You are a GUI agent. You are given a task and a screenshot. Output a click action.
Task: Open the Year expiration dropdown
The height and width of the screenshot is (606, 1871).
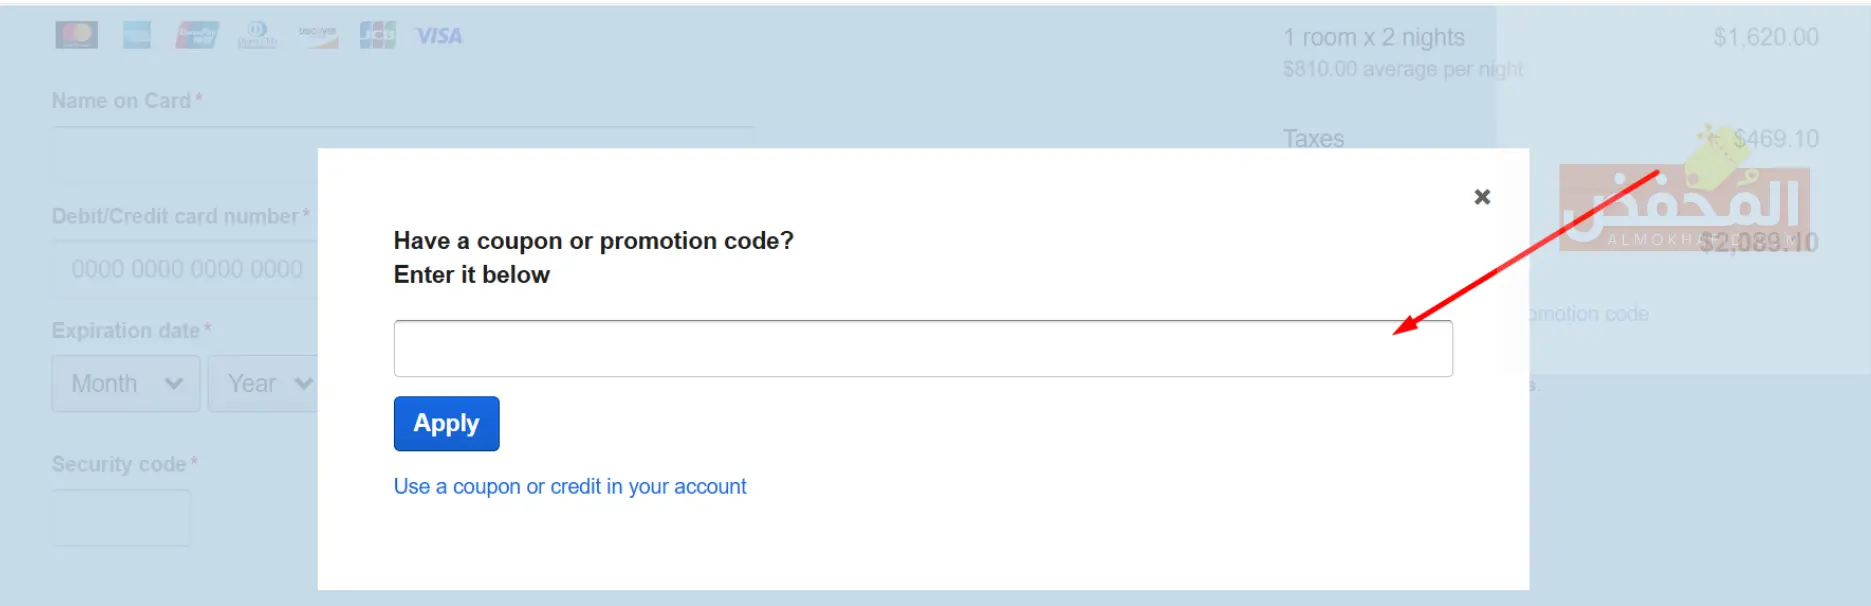[x=263, y=384]
